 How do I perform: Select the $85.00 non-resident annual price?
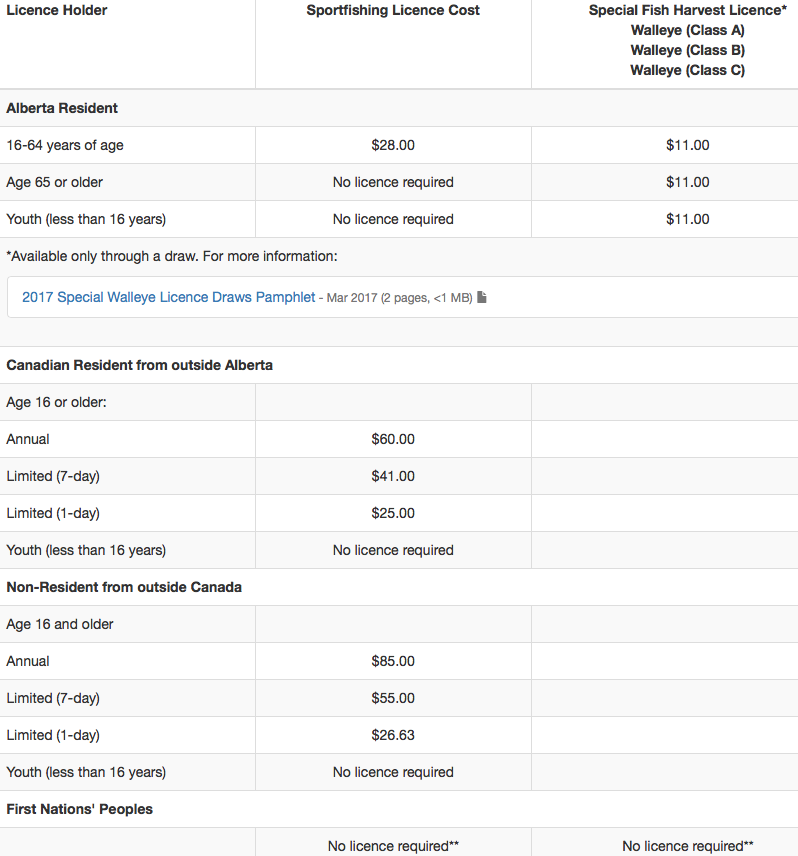(393, 661)
